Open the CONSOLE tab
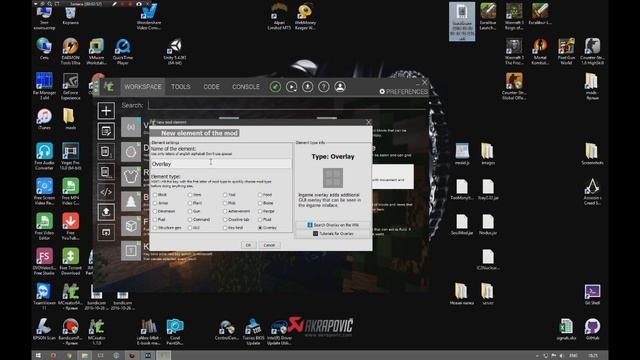This screenshot has height=360, width=640. coord(246,87)
